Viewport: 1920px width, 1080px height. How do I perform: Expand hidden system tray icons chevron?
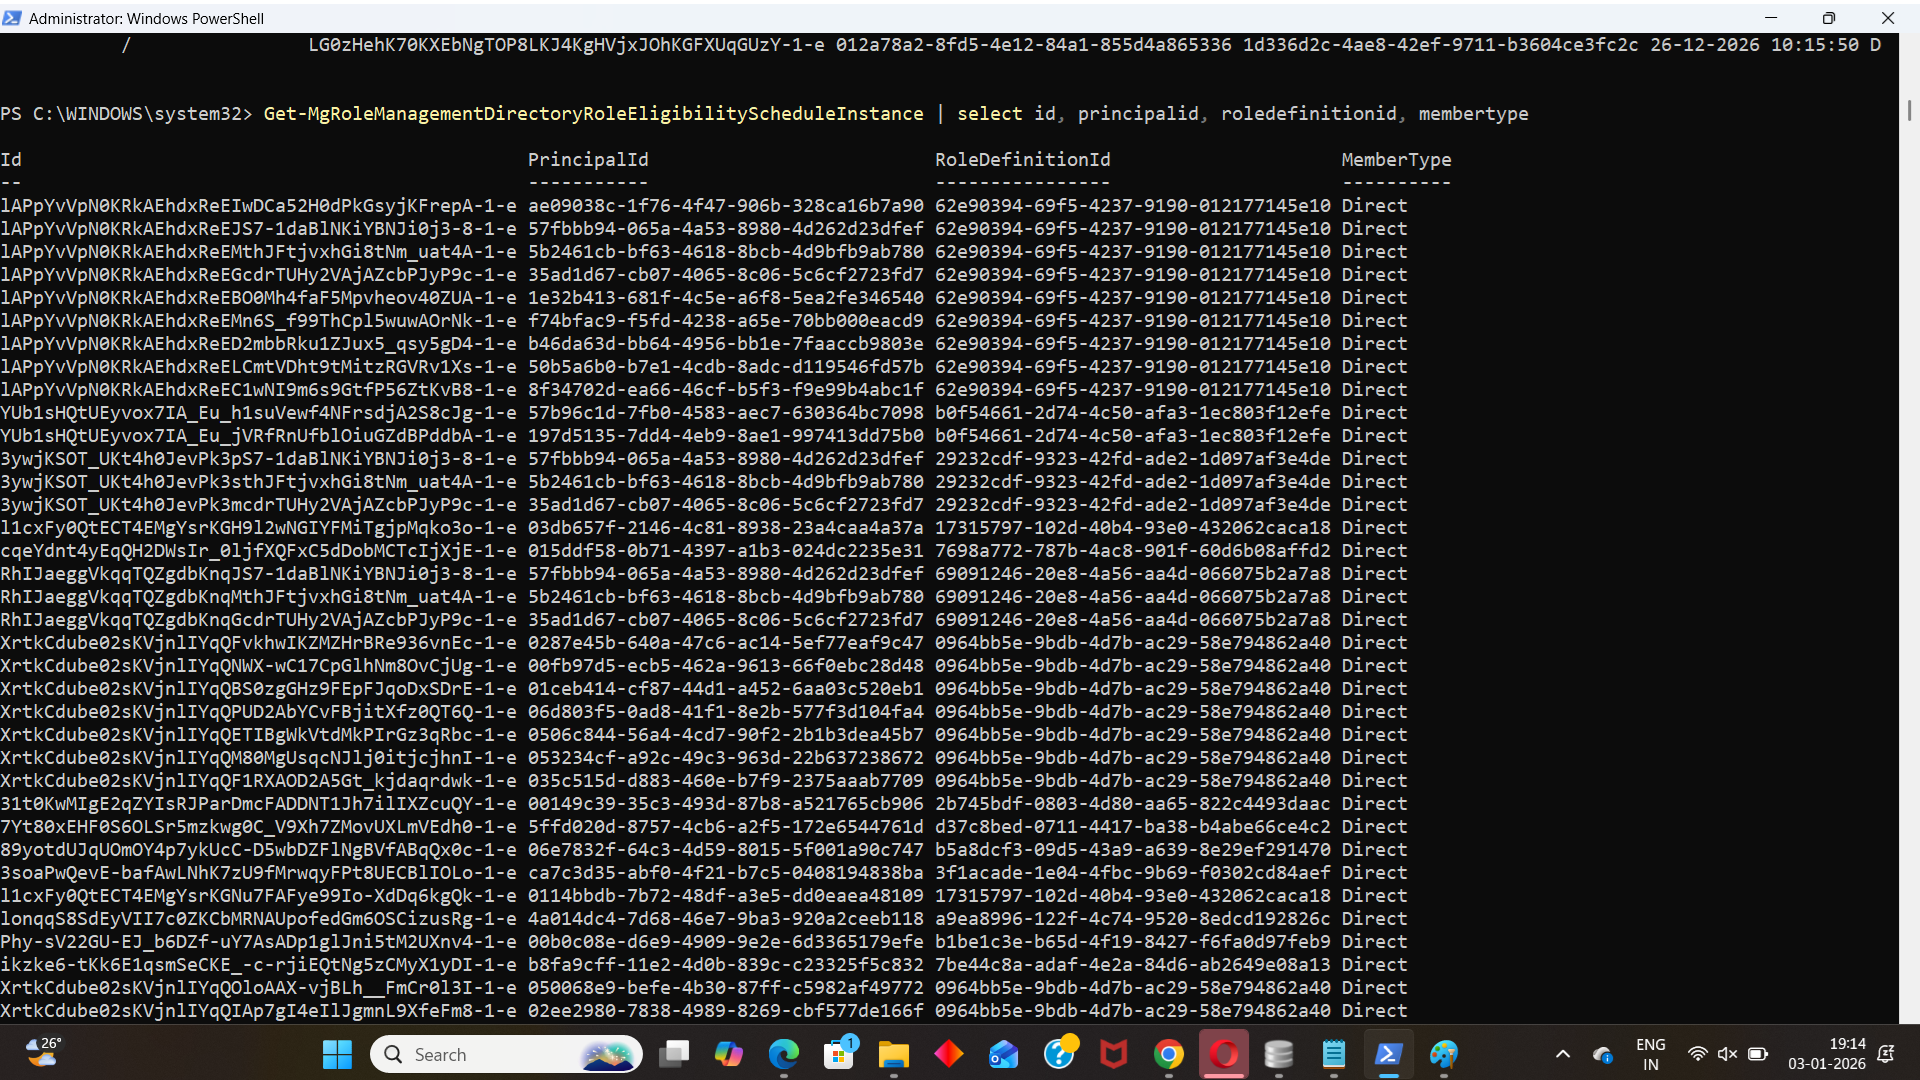point(1563,1054)
